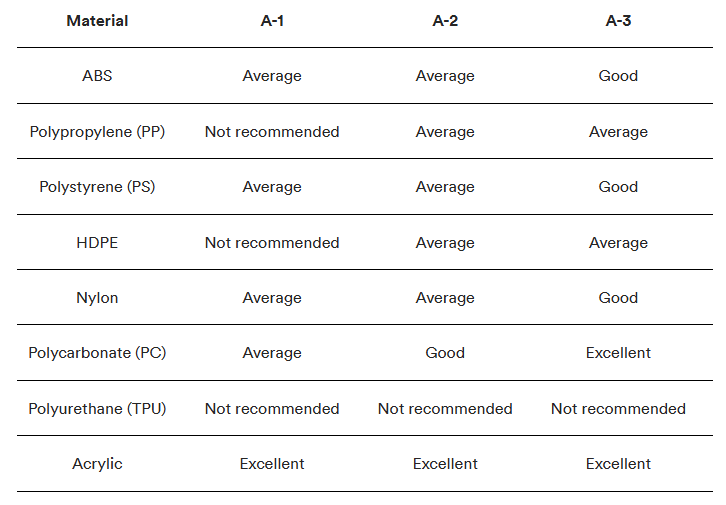Click ABS rating under A-3
Viewport: 726px width, 505px height.
click(x=618, y=76)
